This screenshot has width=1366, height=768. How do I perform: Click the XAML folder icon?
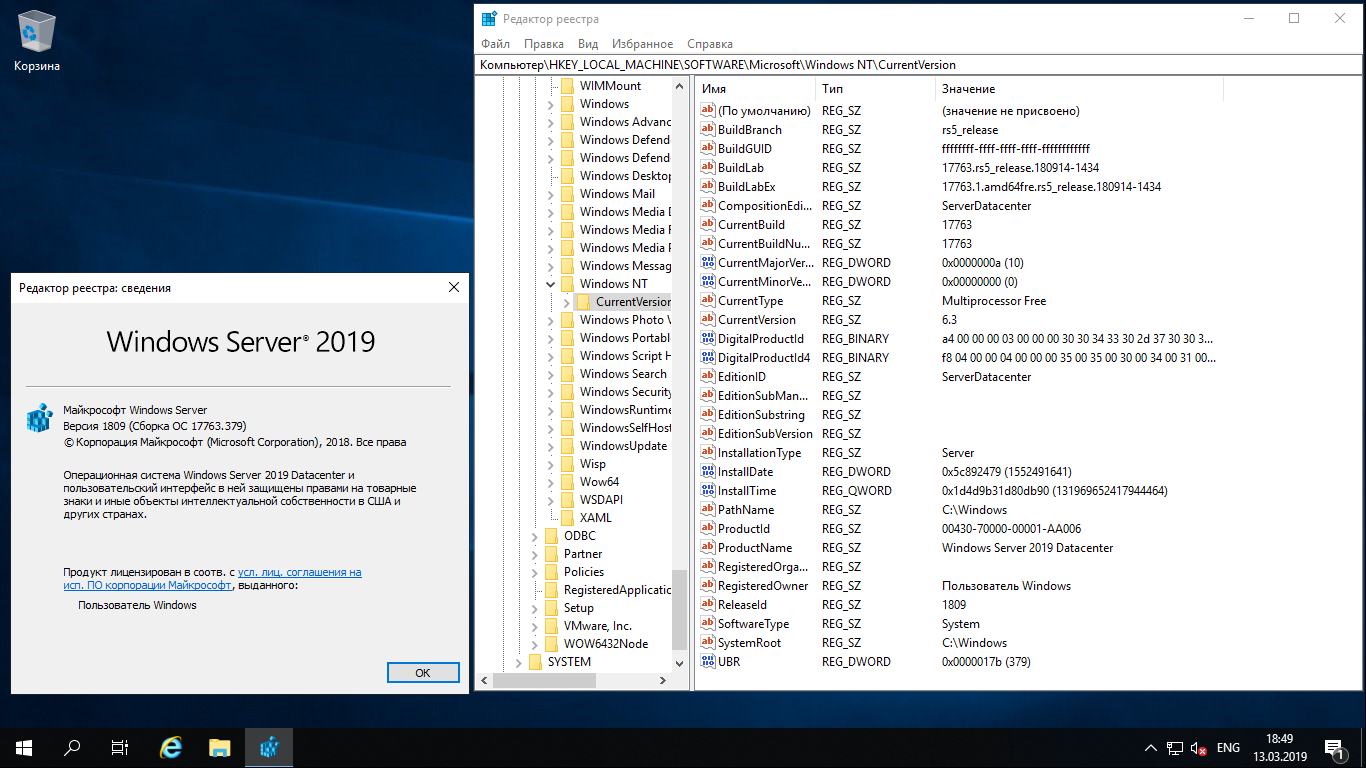[x=567, y=518]
